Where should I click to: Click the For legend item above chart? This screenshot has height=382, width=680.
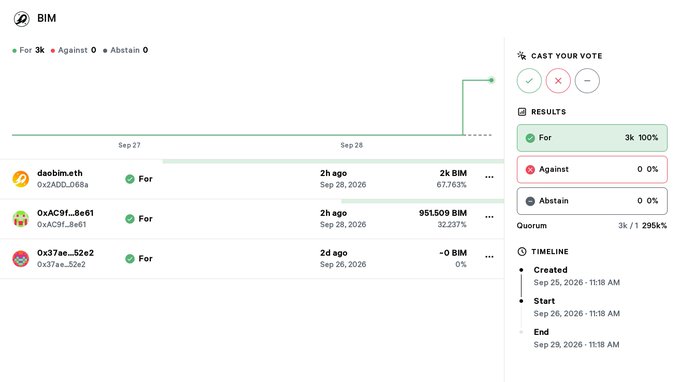(x=29, y=50)
